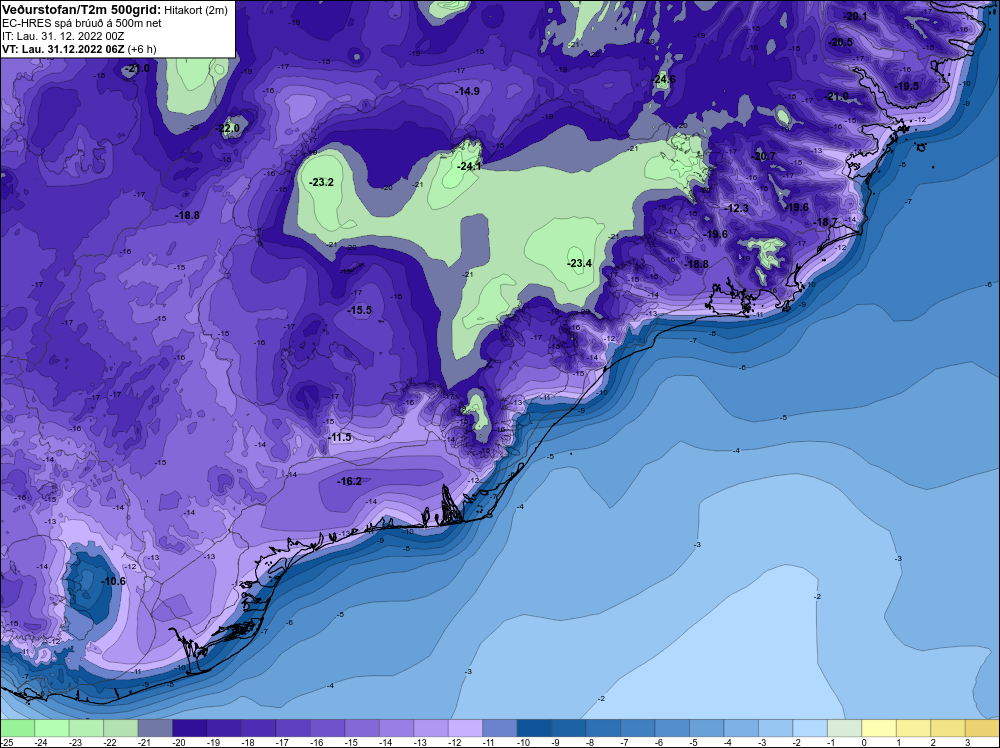The image size is (1000, 748).
Task: Click the periwinkle legend swatch labeled -11
Action: tap(499, 728)
